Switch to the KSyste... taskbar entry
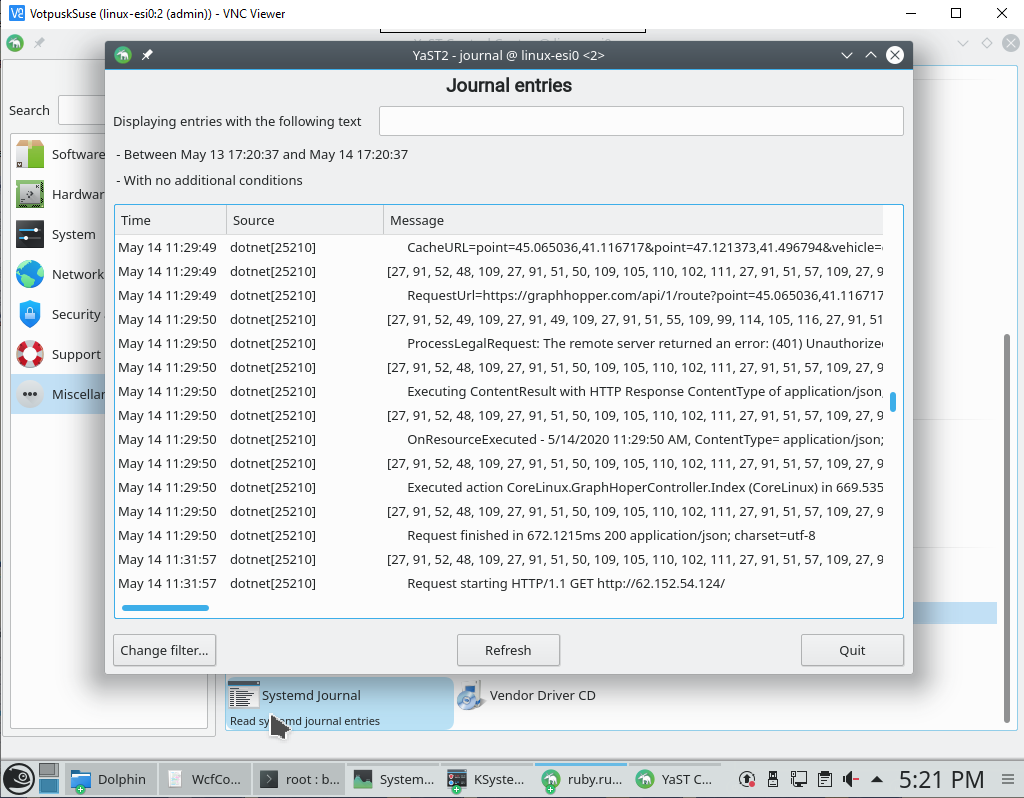Screen dimensions: 1024x798 487,779
